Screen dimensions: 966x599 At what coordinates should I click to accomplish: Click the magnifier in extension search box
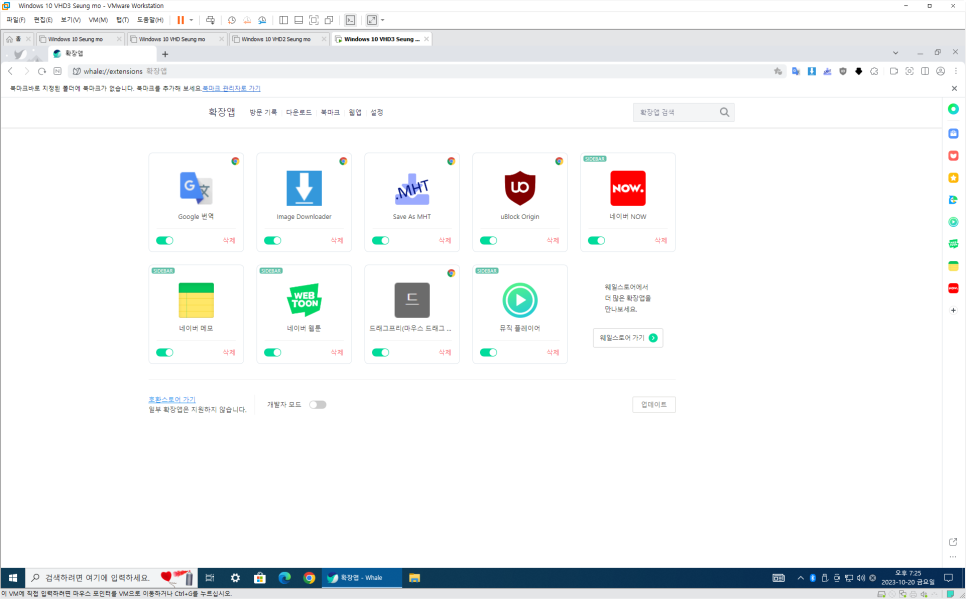724,112
